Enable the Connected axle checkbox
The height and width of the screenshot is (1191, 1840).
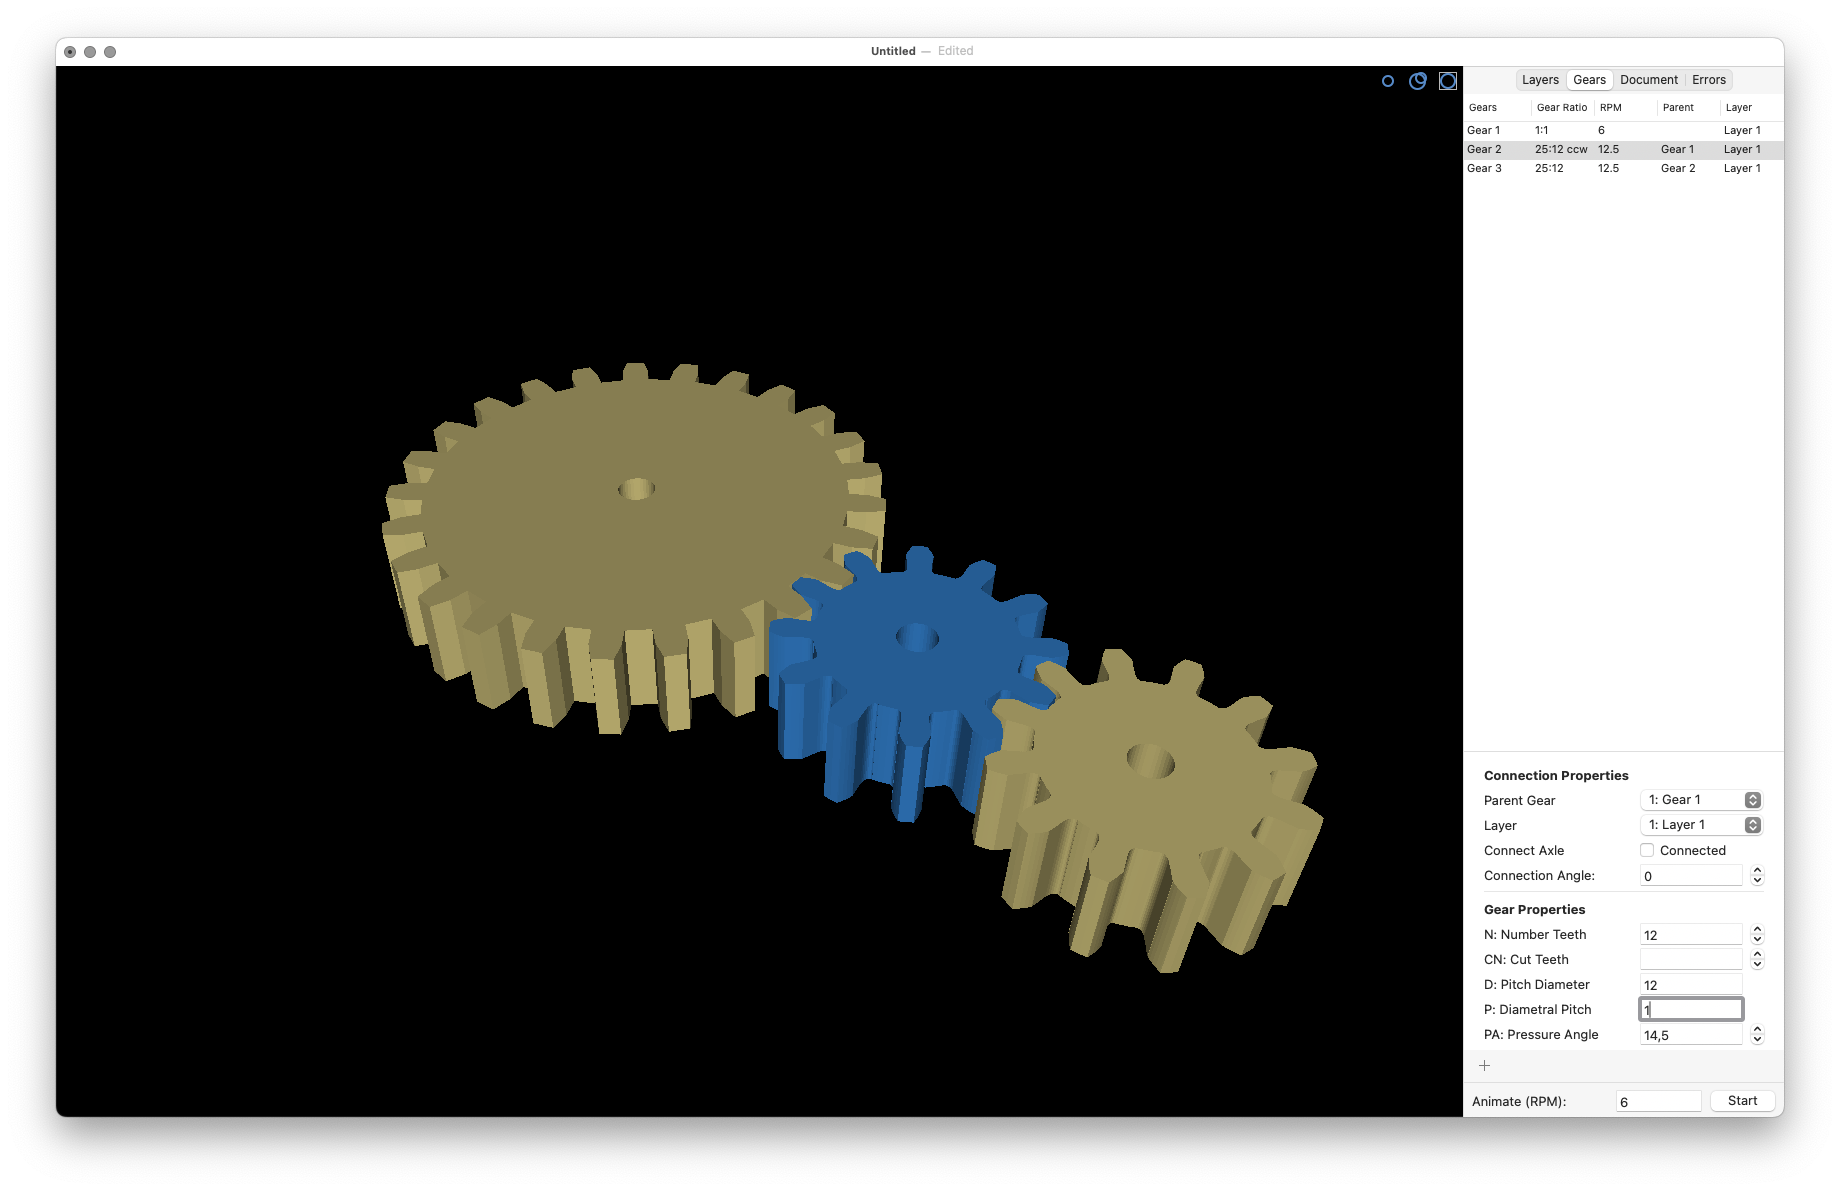pyautogui.click(x=1647, y=851)
